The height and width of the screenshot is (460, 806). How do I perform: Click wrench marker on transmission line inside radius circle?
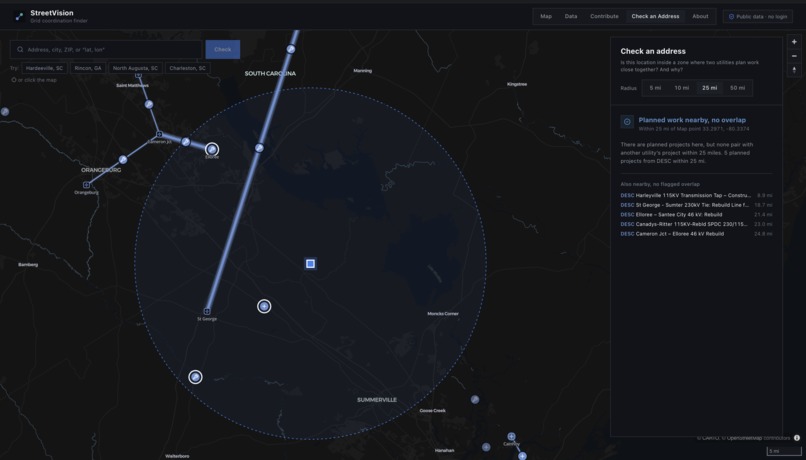260,148
